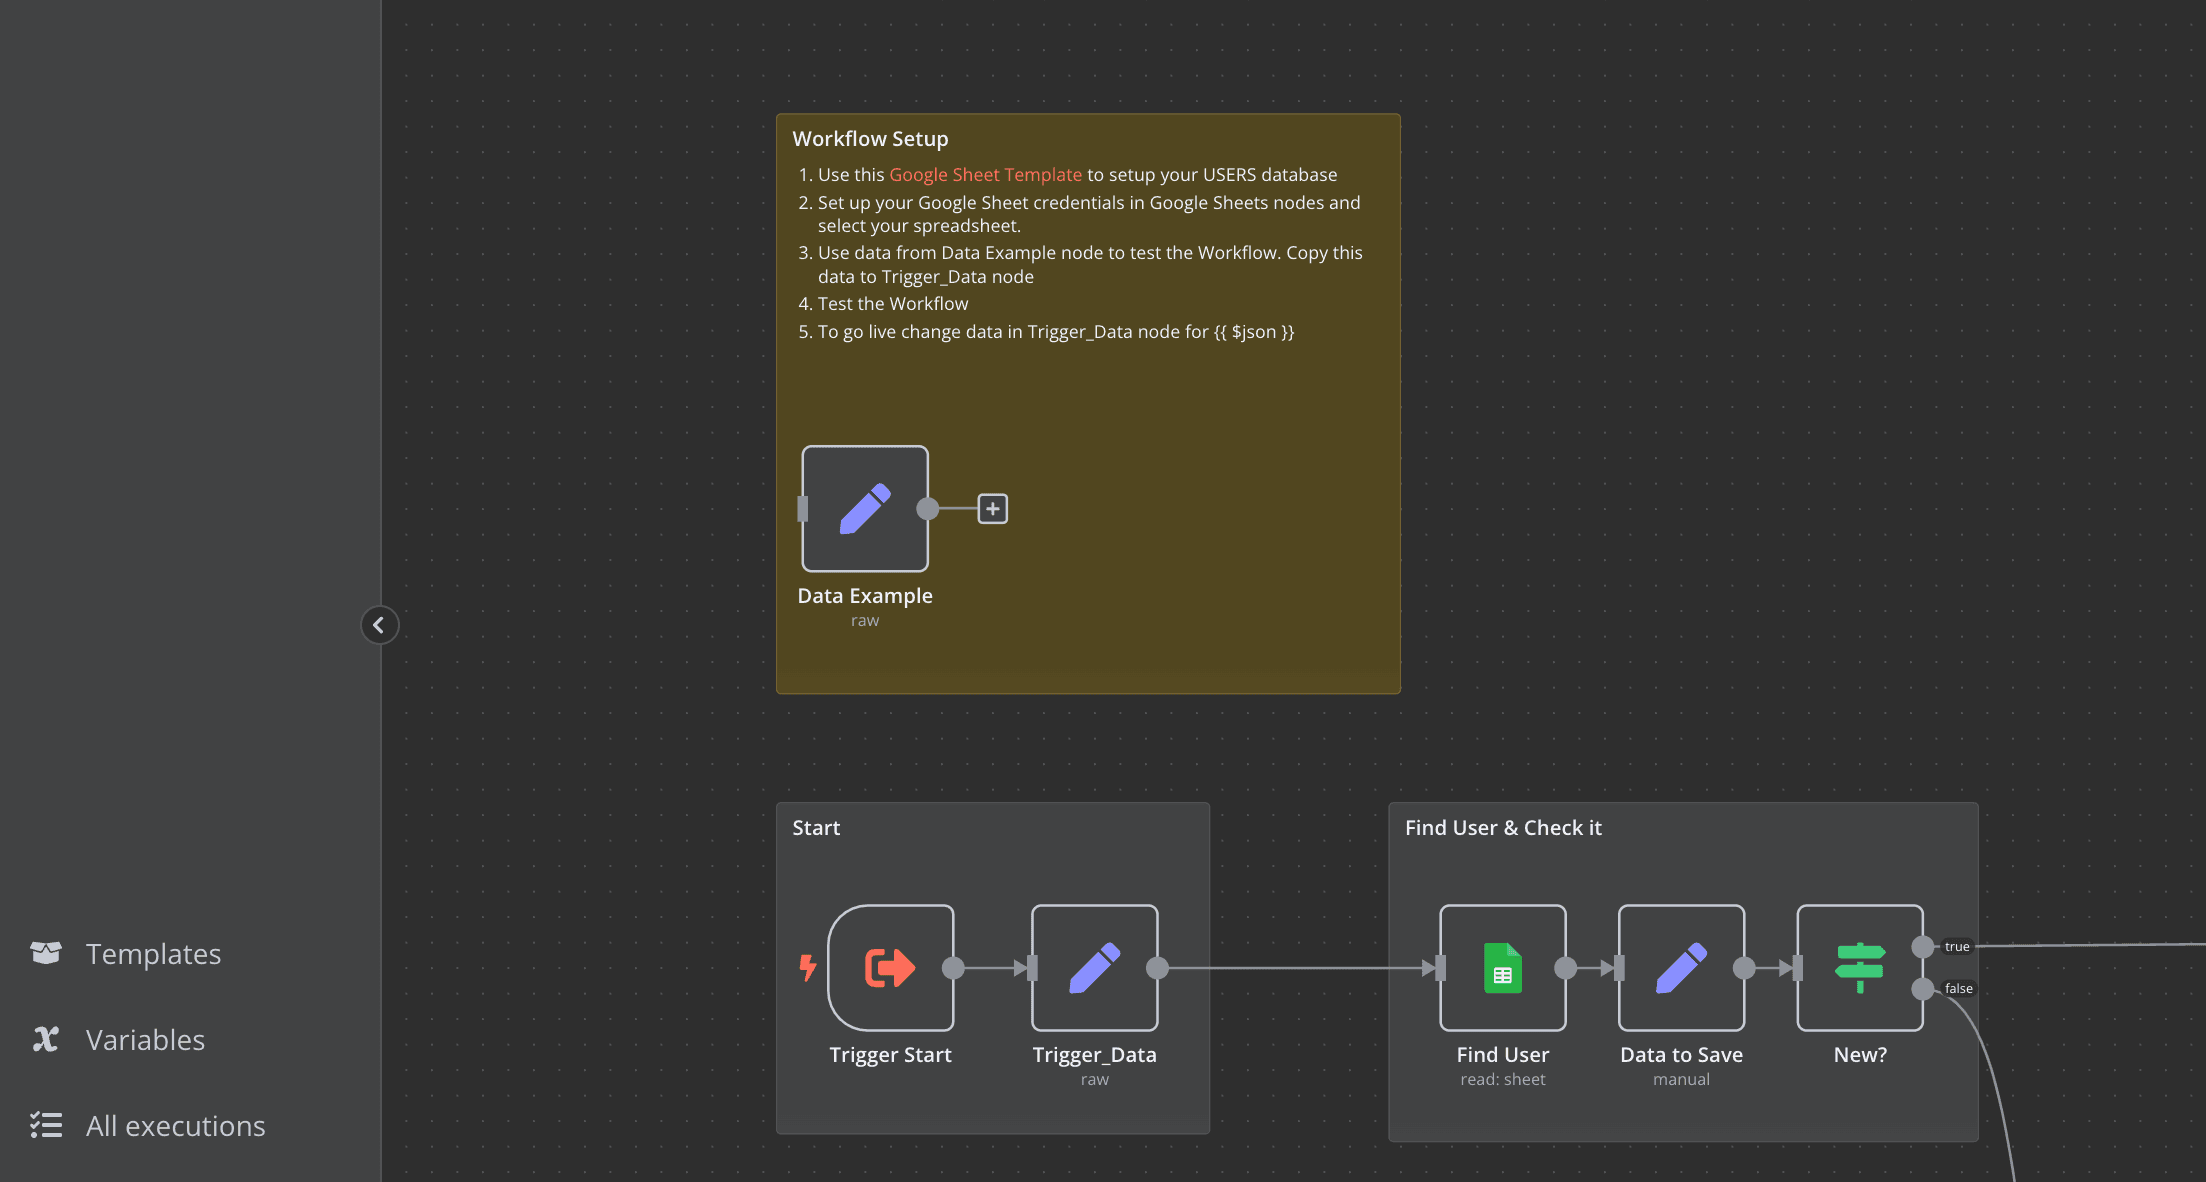Click the 'To go live change data' instruction line

point(1056,332)
